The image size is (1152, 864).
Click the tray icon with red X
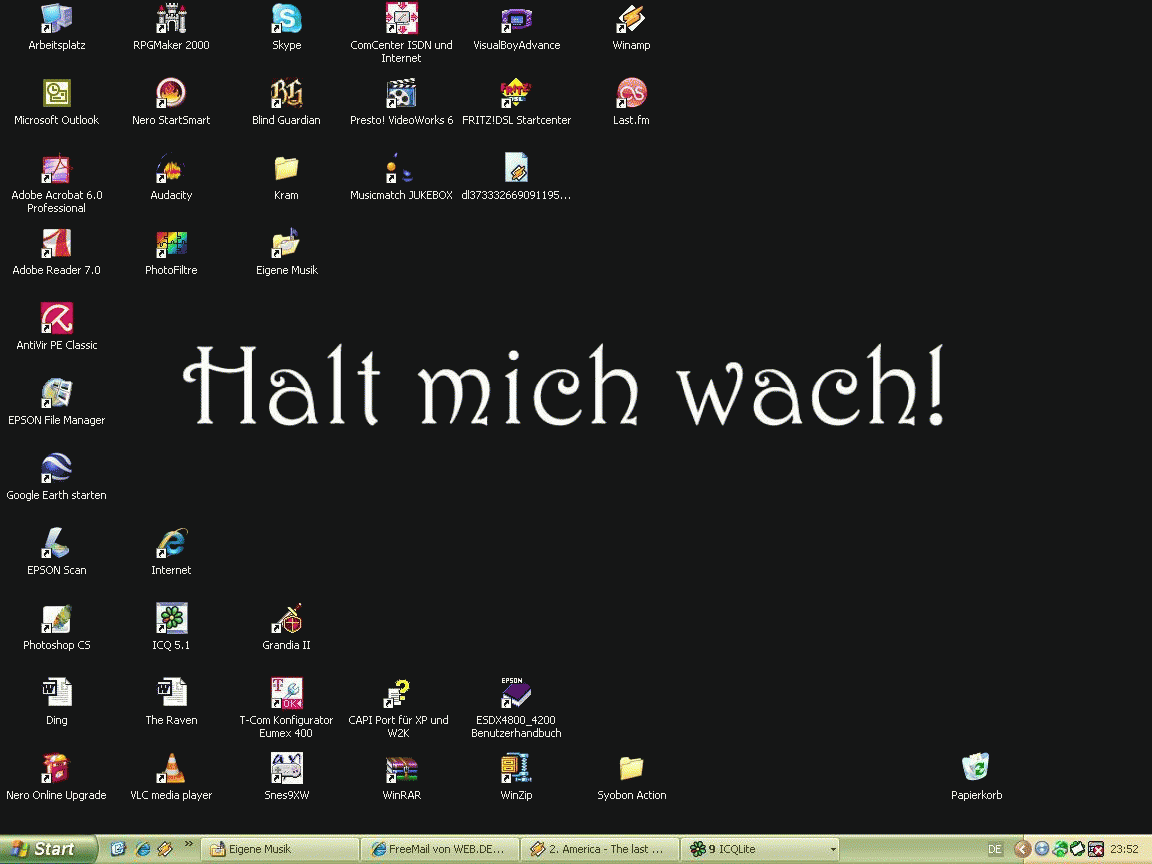coord(1095,849)
